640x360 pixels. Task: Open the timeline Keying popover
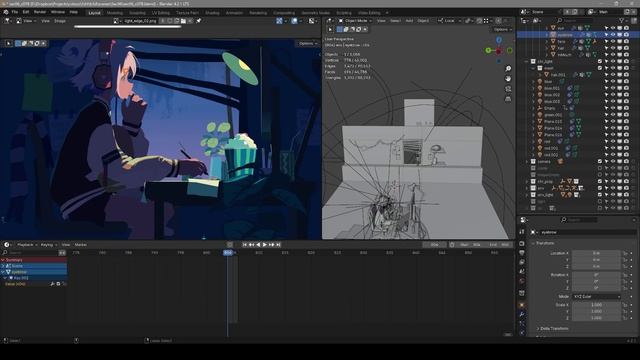(x=49, y=245)
